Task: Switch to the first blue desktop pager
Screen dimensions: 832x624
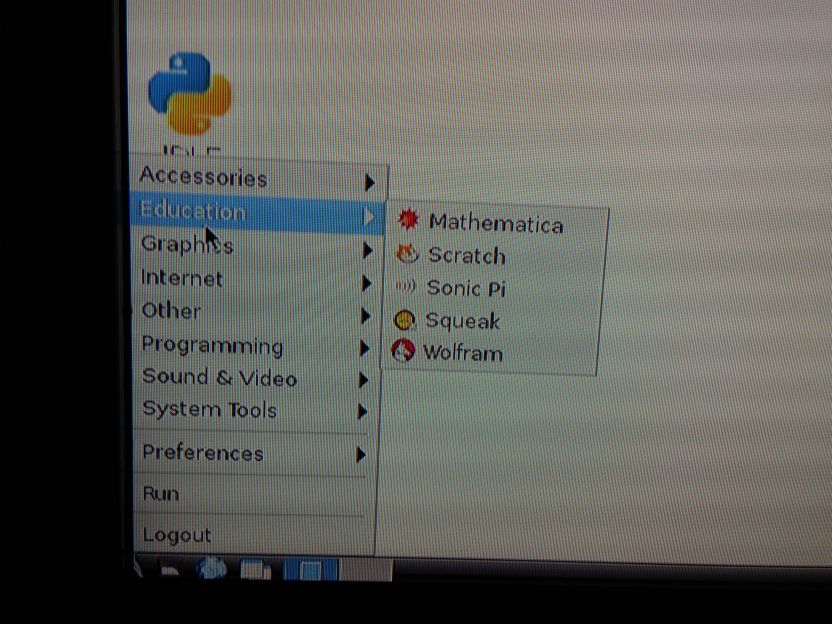Action: [310, 570]
